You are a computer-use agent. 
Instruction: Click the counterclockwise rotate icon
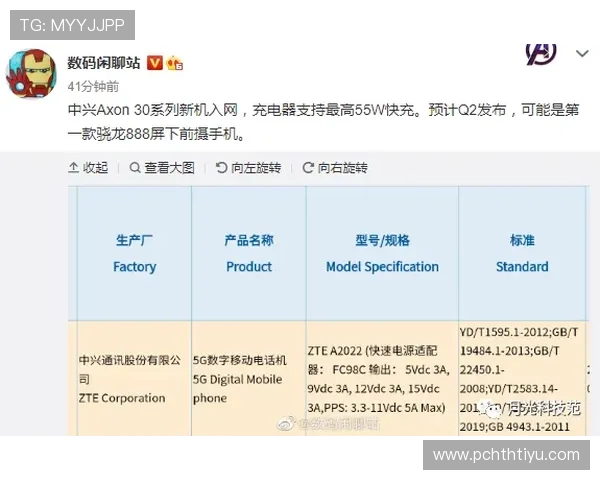221,168
